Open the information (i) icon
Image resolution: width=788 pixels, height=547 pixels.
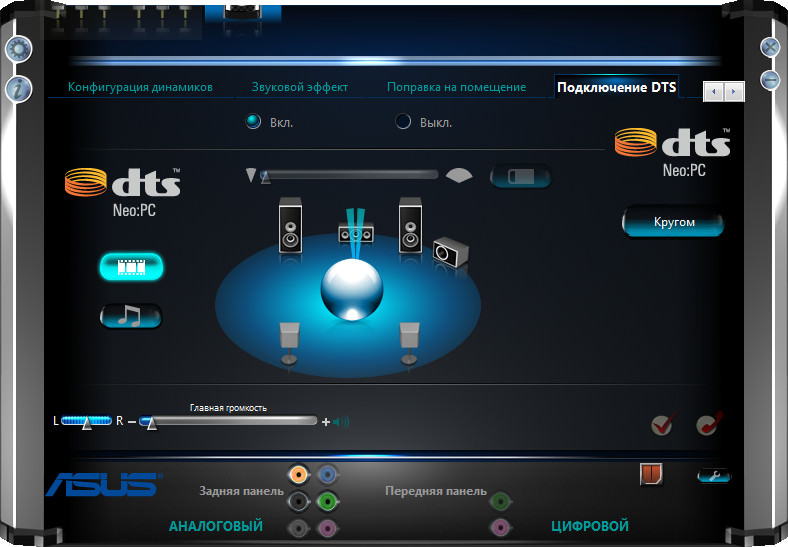pos(19,89)
